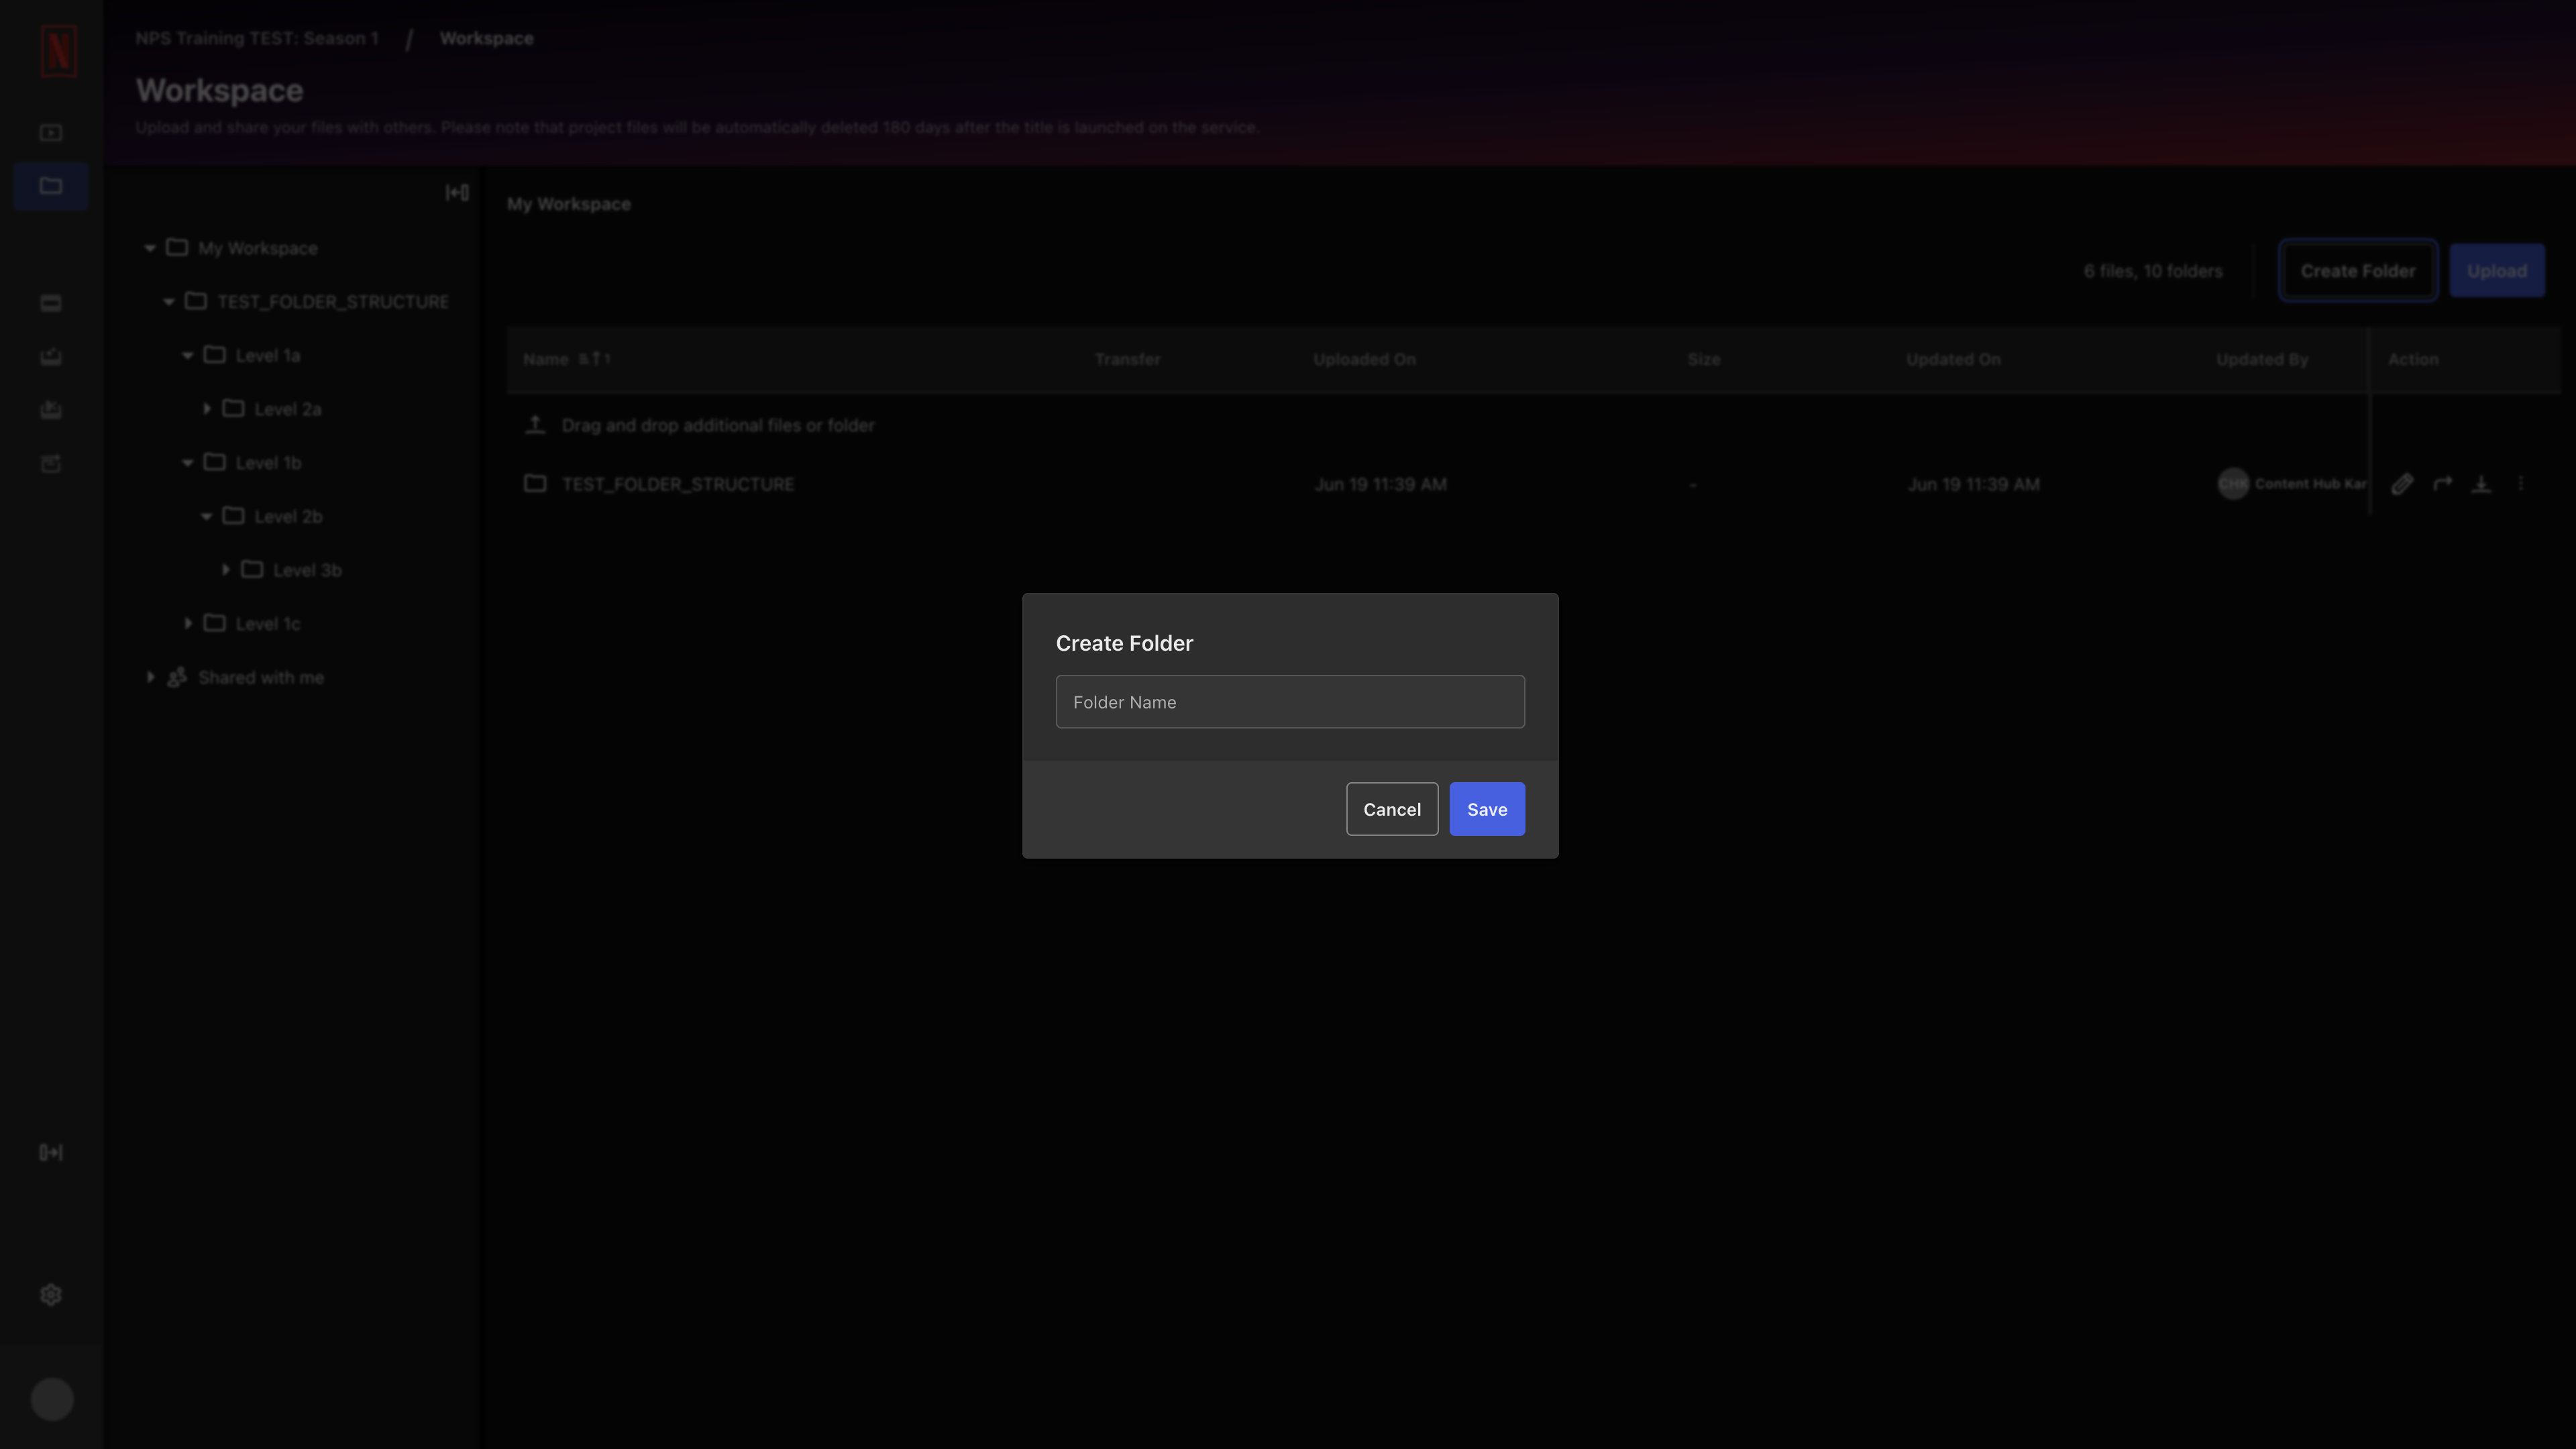Open NPS Training TEST: Season 1 breadcrumb
2576x1449 pixels.
[x=257, y=38]
